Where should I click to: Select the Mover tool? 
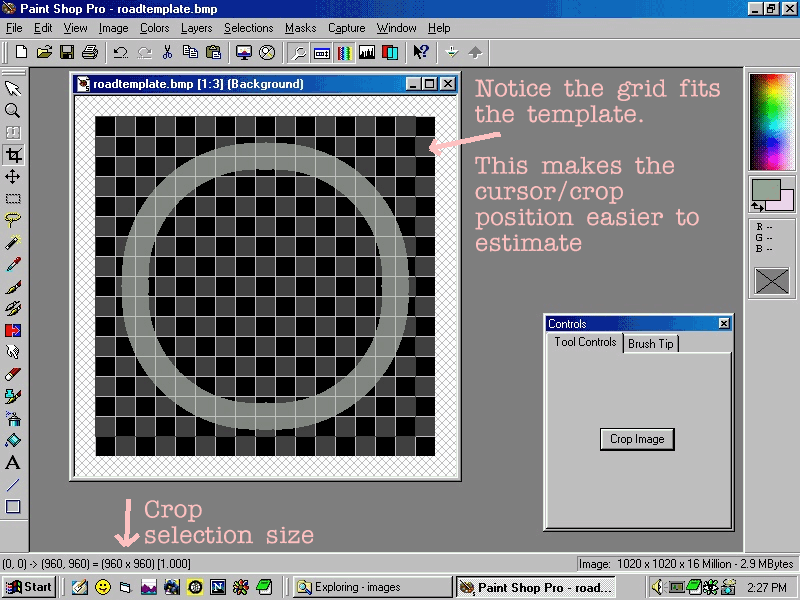click(13, 177)
